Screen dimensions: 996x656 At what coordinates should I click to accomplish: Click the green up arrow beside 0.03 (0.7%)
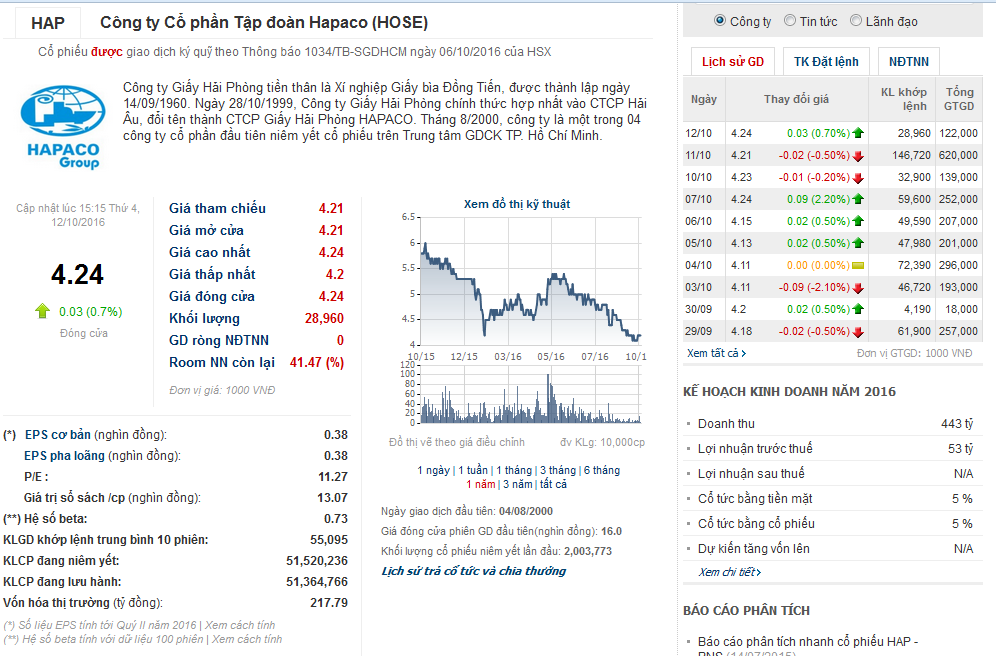43,311
